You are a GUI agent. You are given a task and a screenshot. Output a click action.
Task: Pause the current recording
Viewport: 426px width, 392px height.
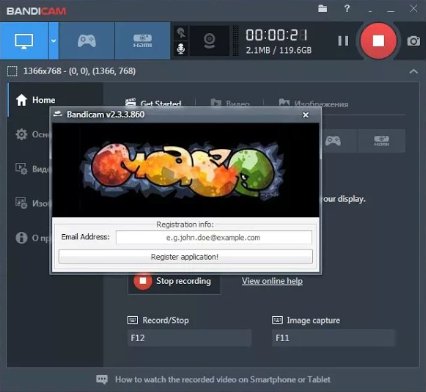[343, 41]
